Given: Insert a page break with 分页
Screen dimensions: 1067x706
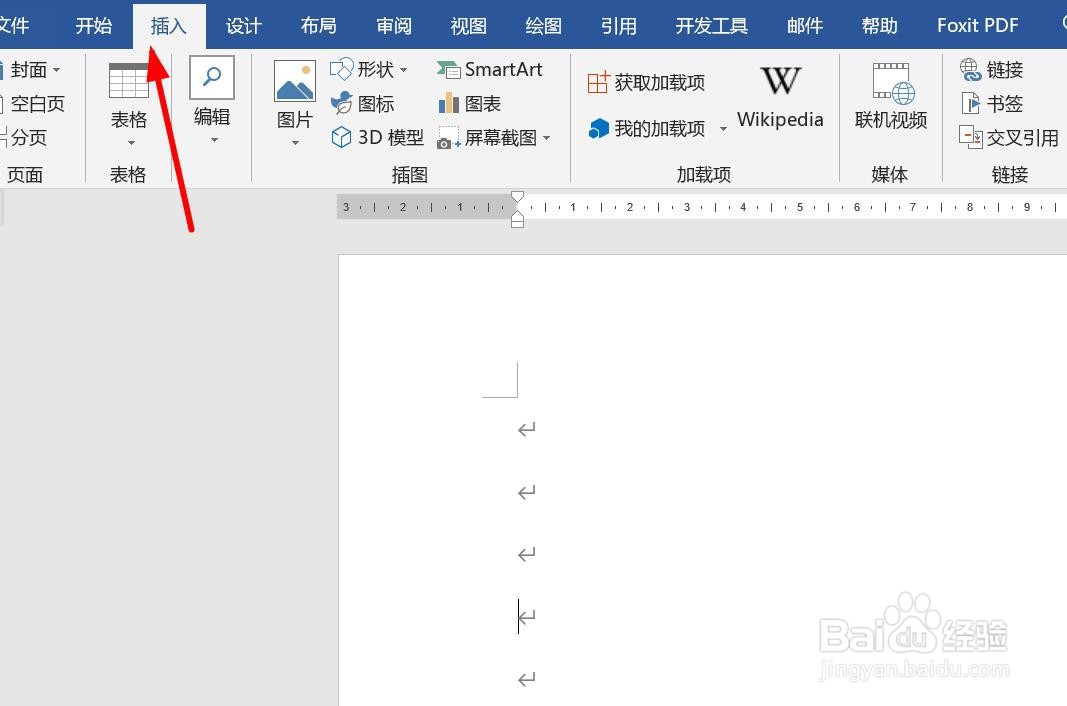Looking at the screenshot, I should pyautogui.click(x=31, y=138).
